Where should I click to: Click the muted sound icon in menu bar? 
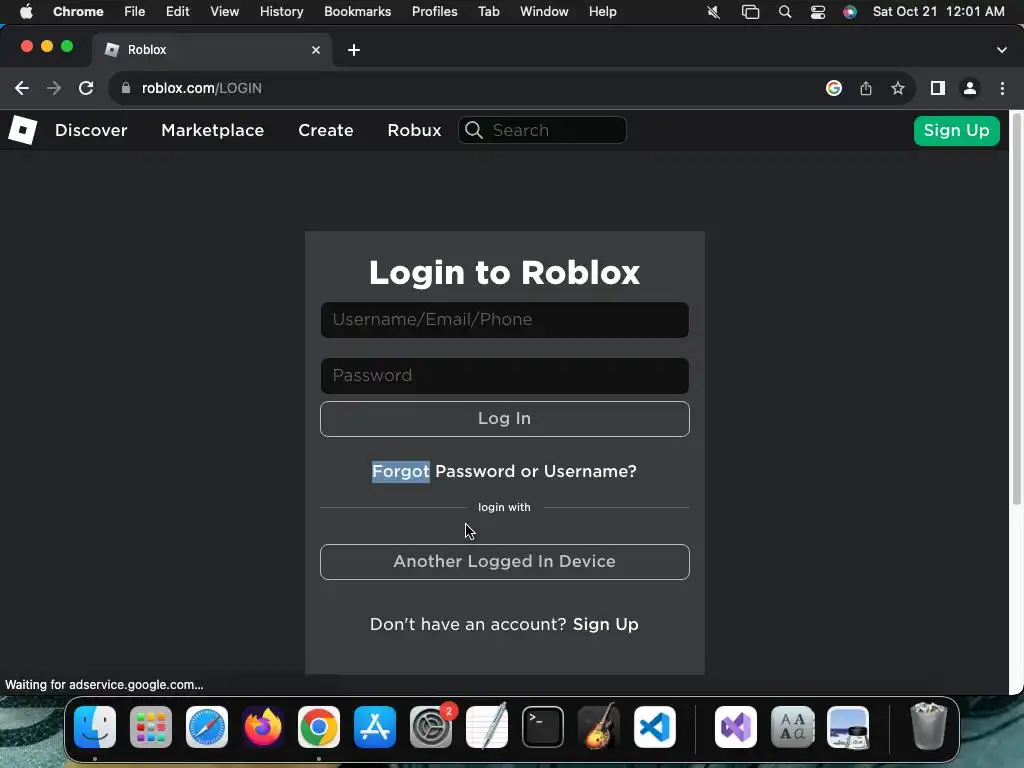[713, 12]
